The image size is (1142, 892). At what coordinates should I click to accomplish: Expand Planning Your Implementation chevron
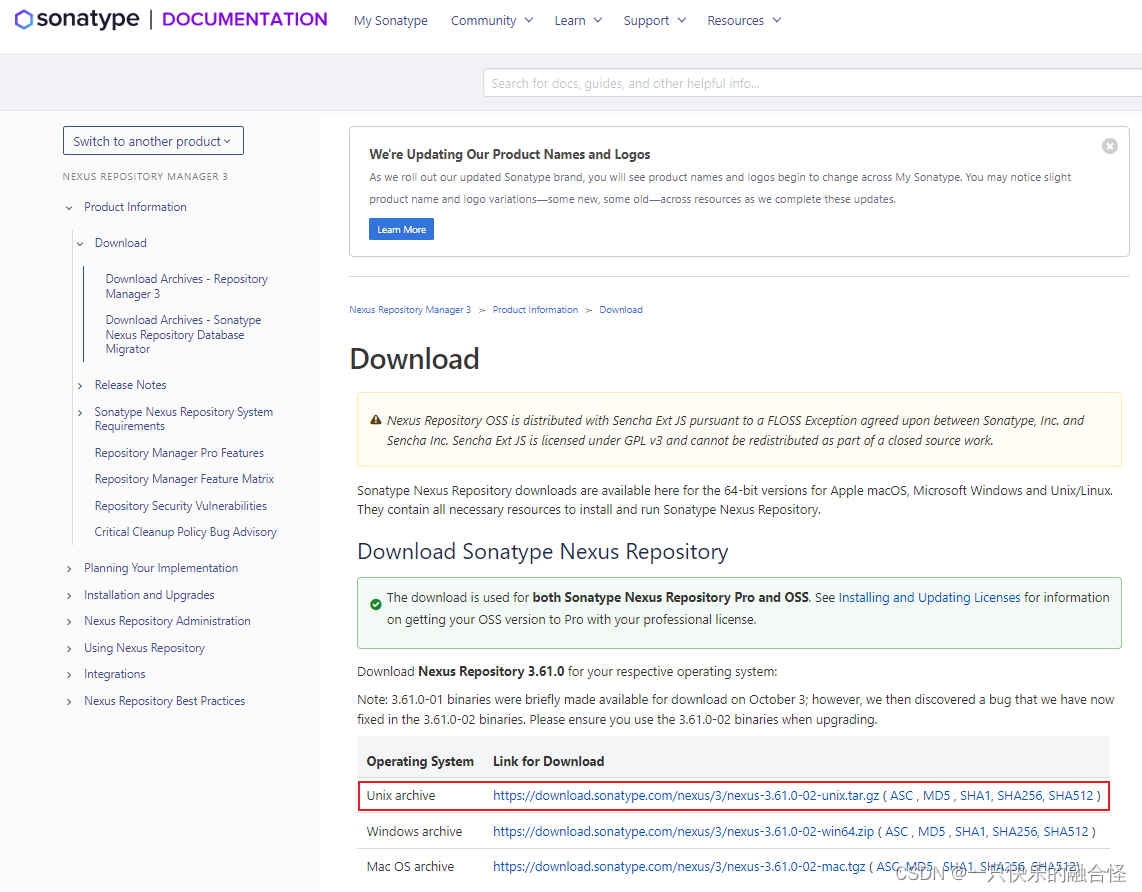69,569
